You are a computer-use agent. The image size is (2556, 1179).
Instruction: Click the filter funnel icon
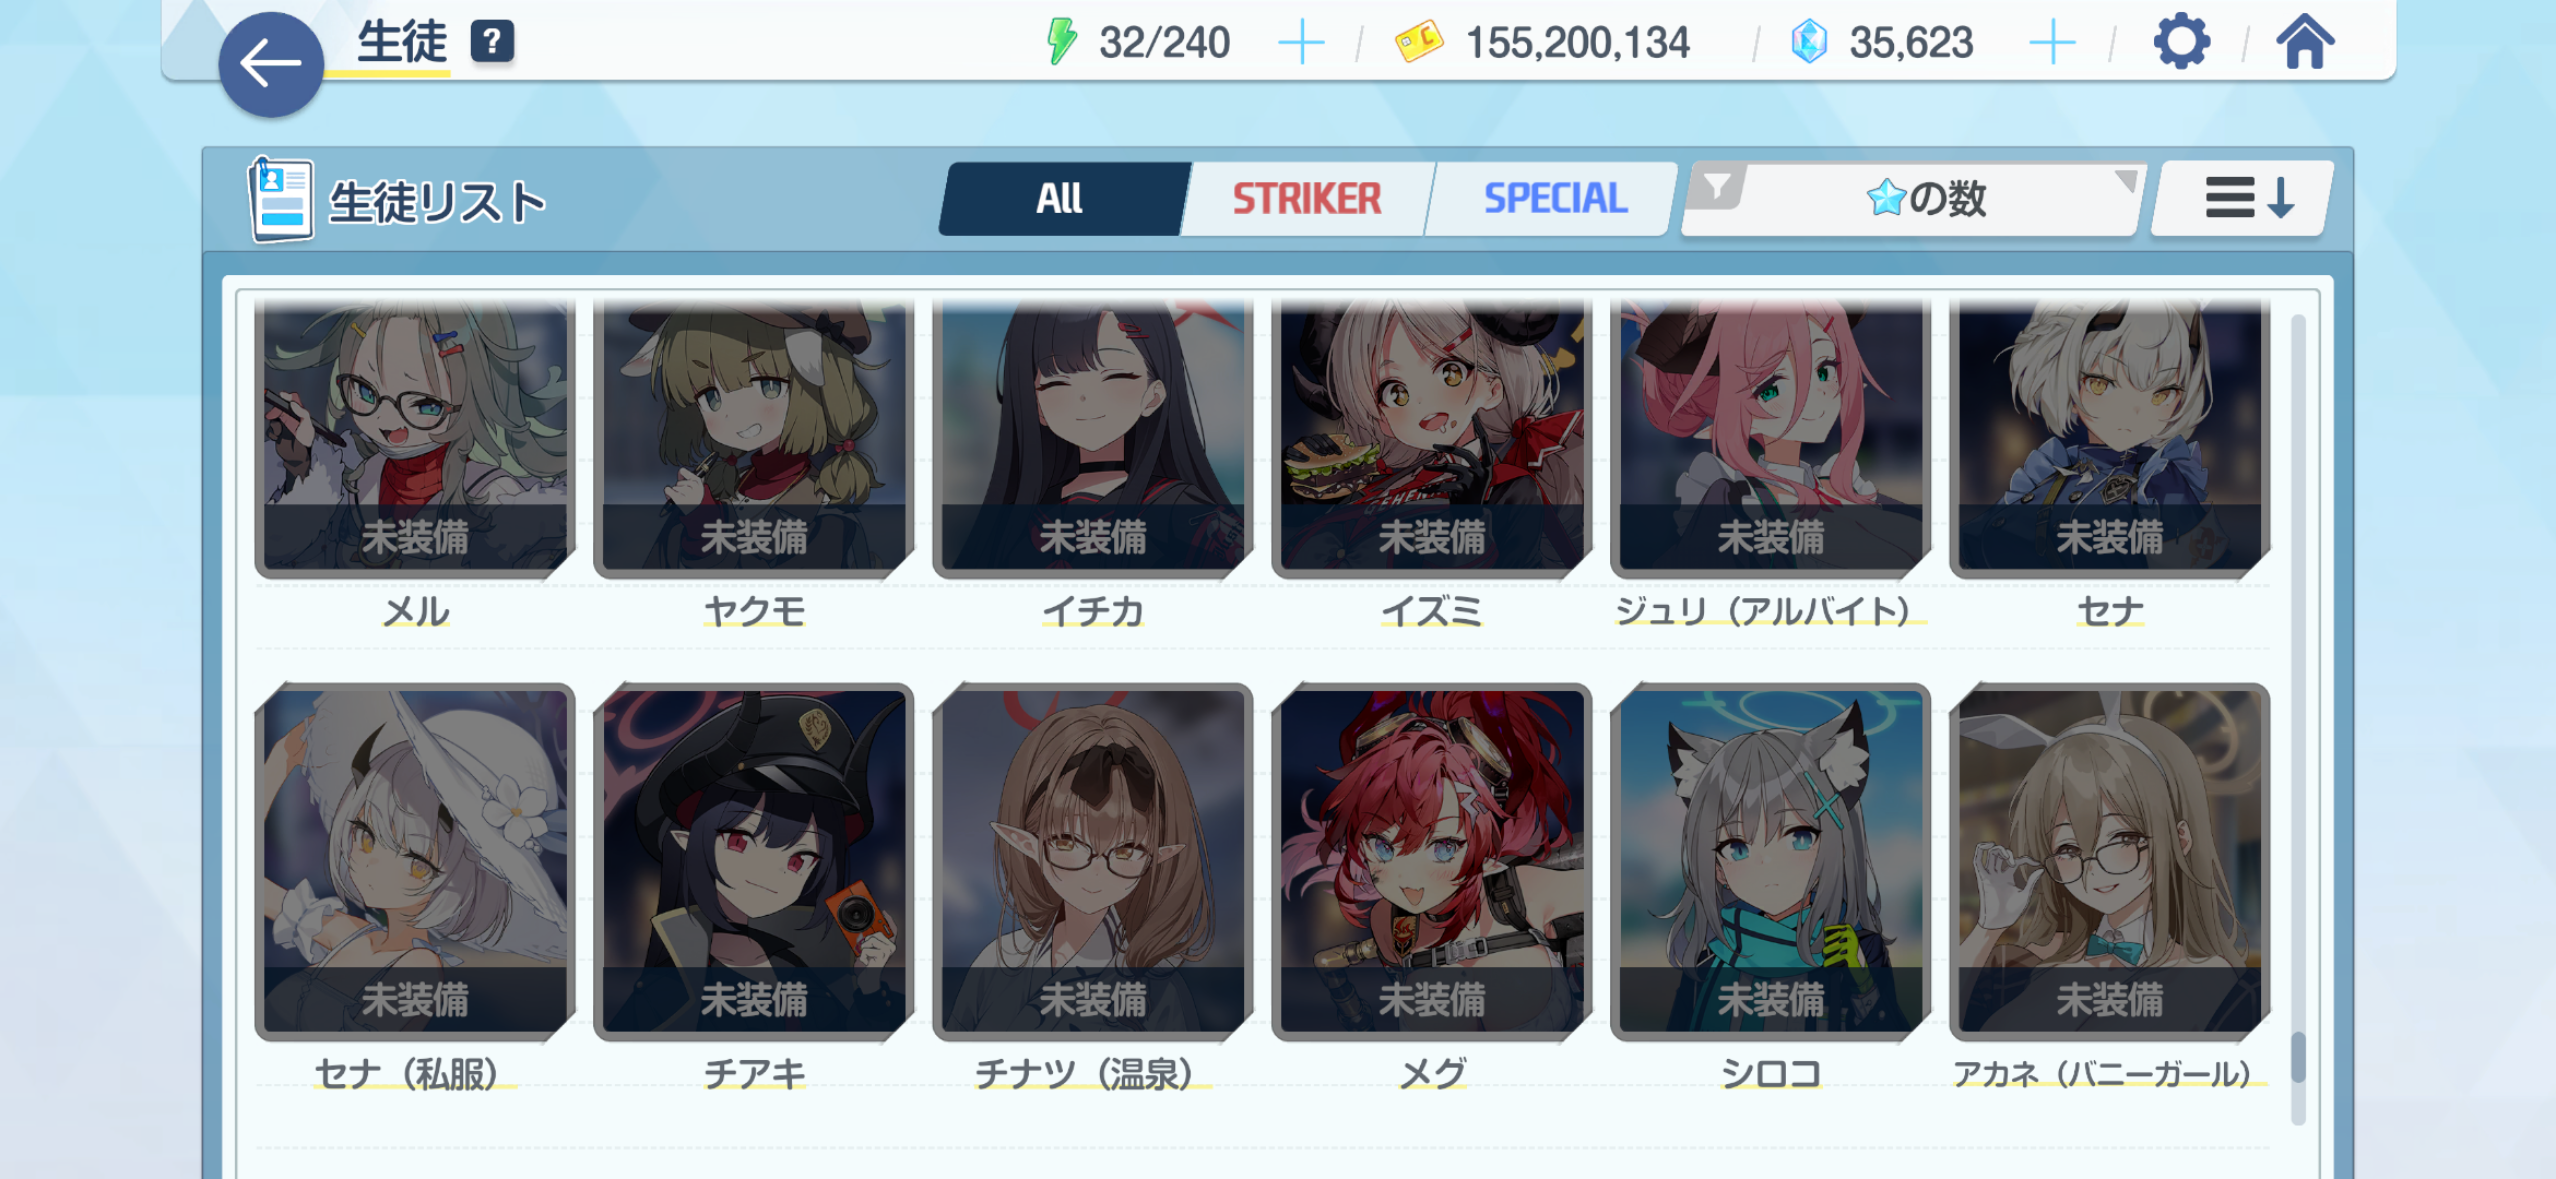(1716, 187)
